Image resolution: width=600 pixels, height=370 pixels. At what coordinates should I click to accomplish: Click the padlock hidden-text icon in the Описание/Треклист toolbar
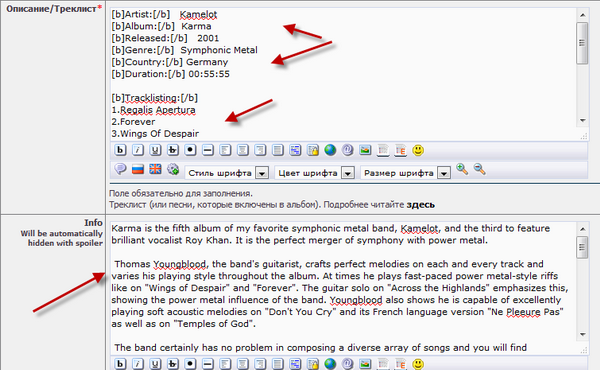click(313, 150)
